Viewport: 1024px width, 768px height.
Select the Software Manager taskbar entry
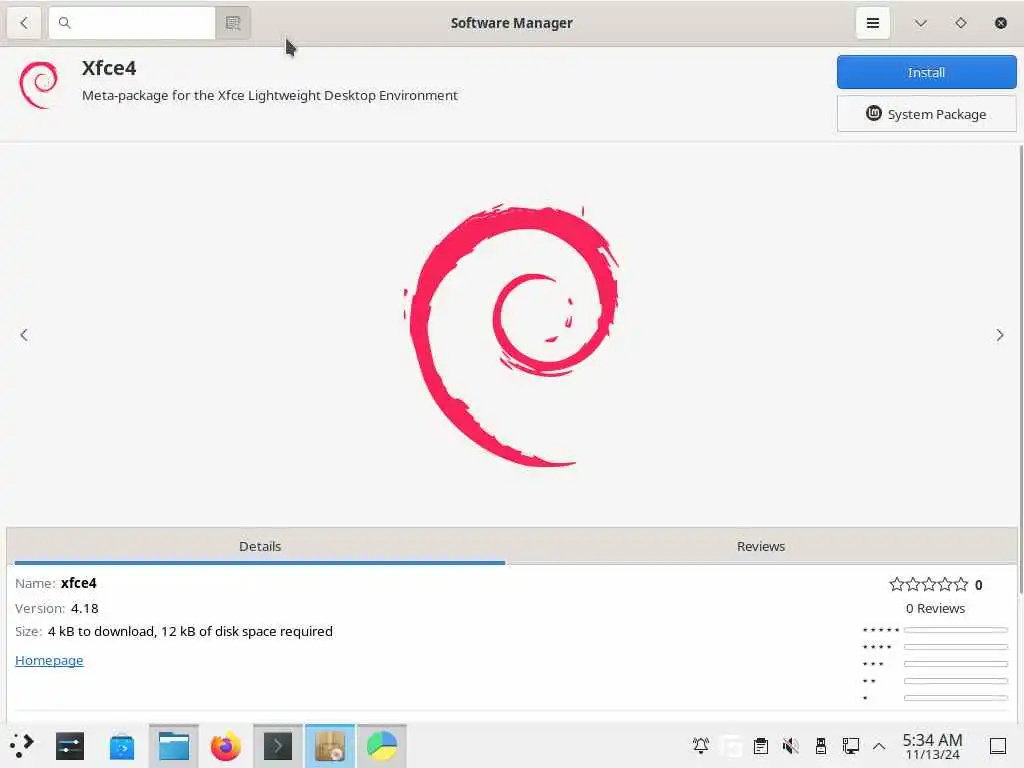[330, 746]
